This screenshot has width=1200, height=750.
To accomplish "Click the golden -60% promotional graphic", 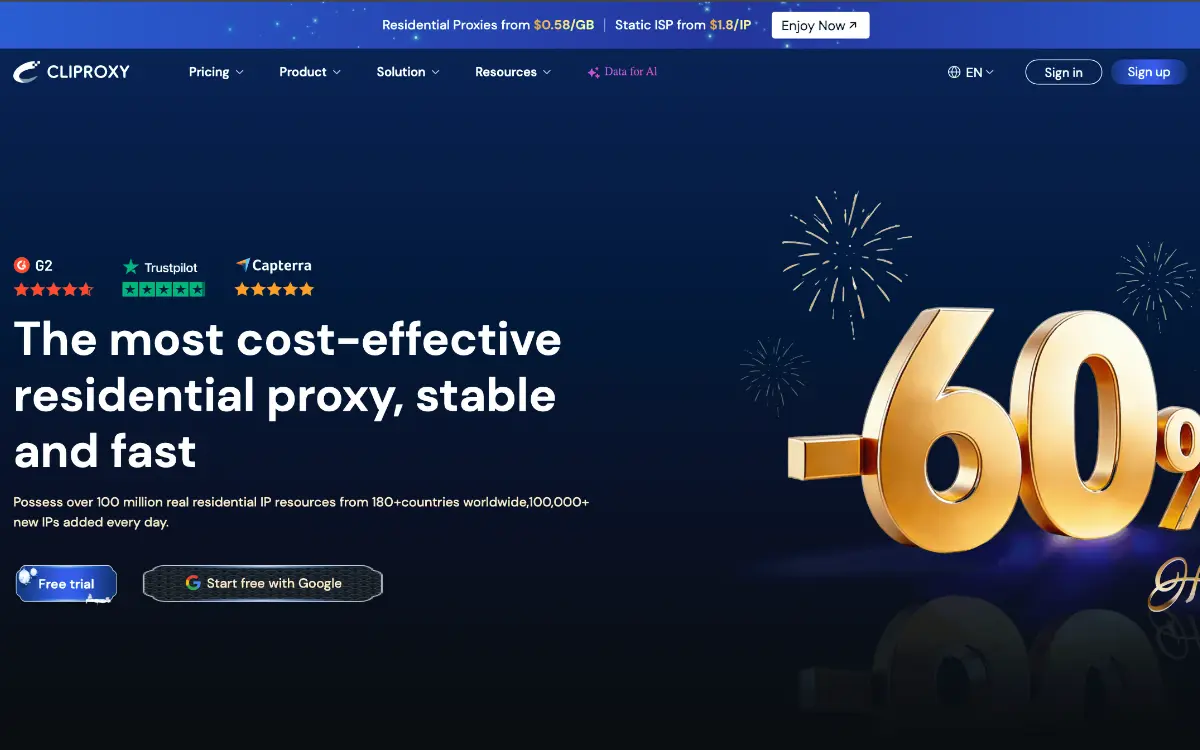I will tap(995, 430).
